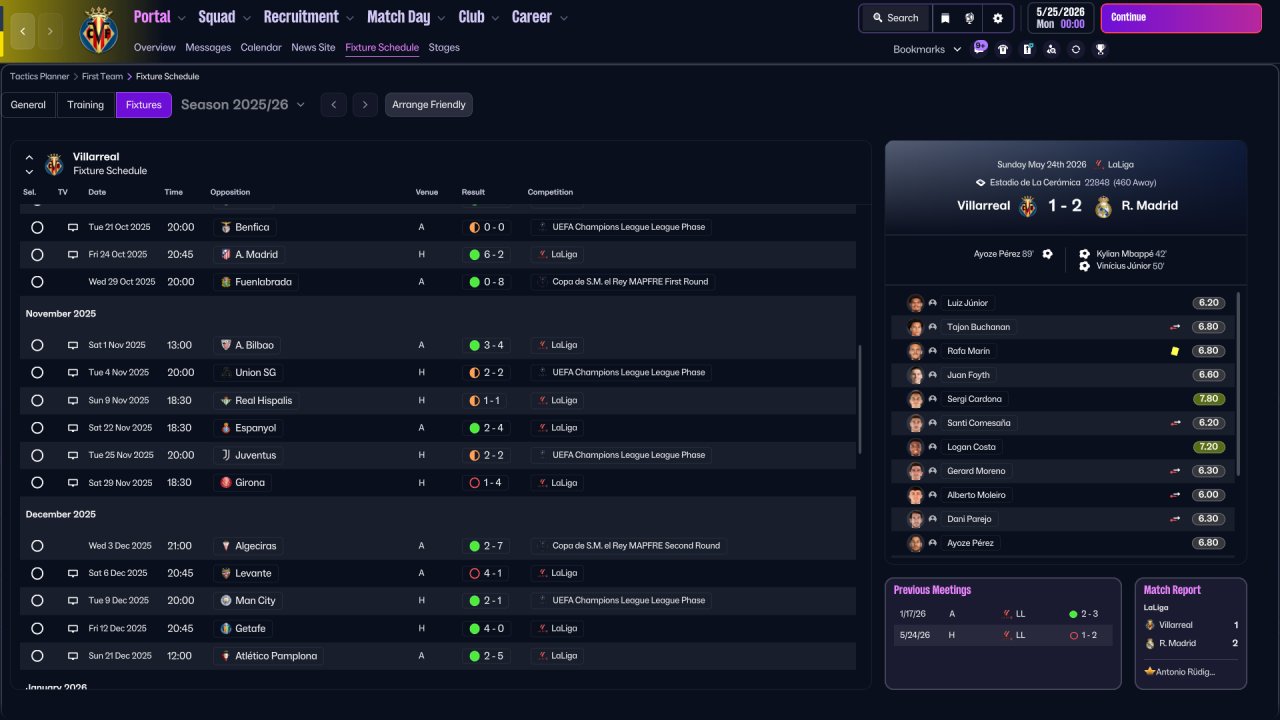Screen dimensions: 1280x720
Task: Go forward with the header forward arrow
Action: (51, 31)
